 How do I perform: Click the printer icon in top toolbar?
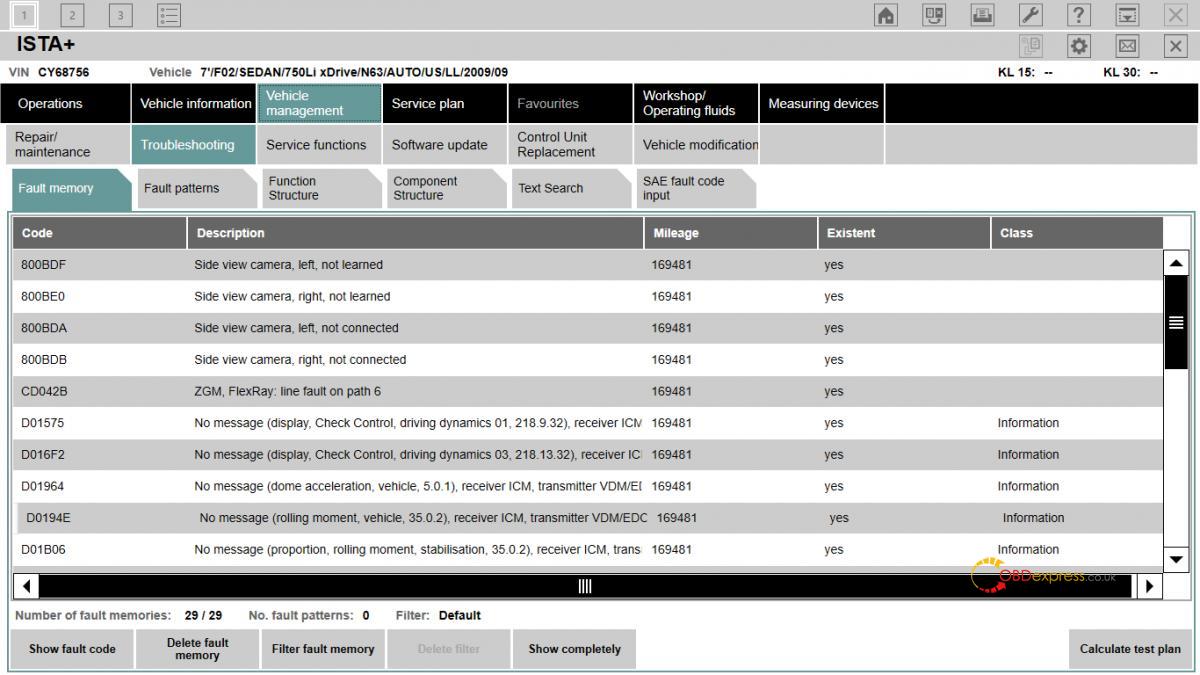click(982, 15)
